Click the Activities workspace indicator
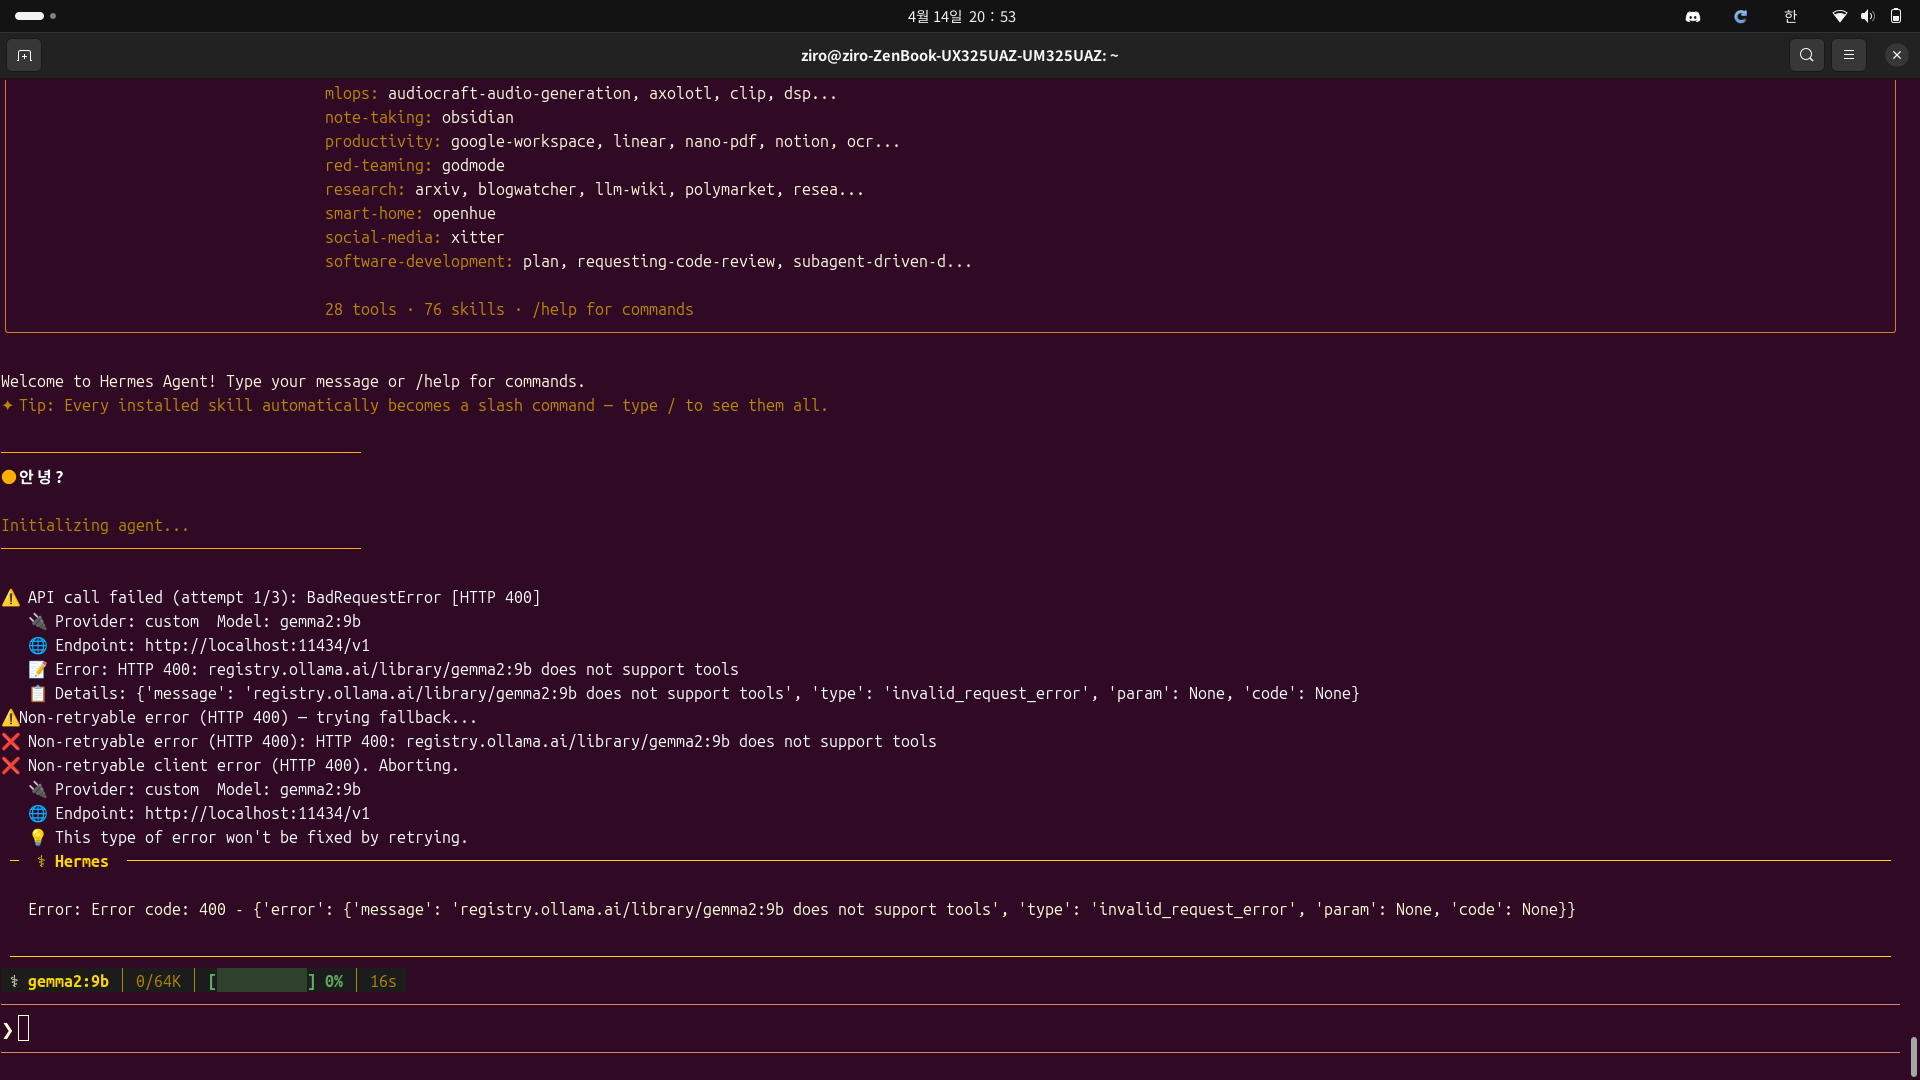 (36, 16)
